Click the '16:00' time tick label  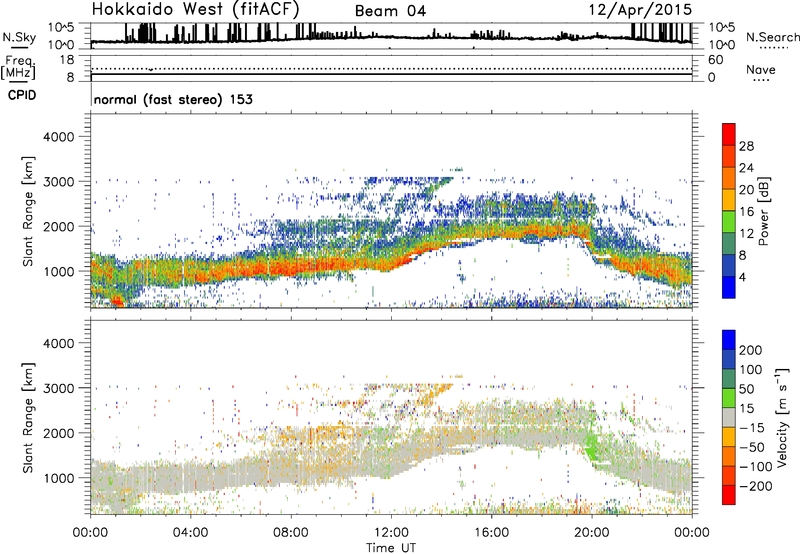[491, 533]
